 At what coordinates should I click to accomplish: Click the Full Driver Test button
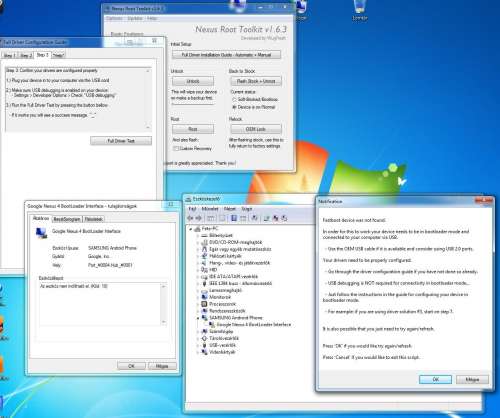(x=121, y=141)
